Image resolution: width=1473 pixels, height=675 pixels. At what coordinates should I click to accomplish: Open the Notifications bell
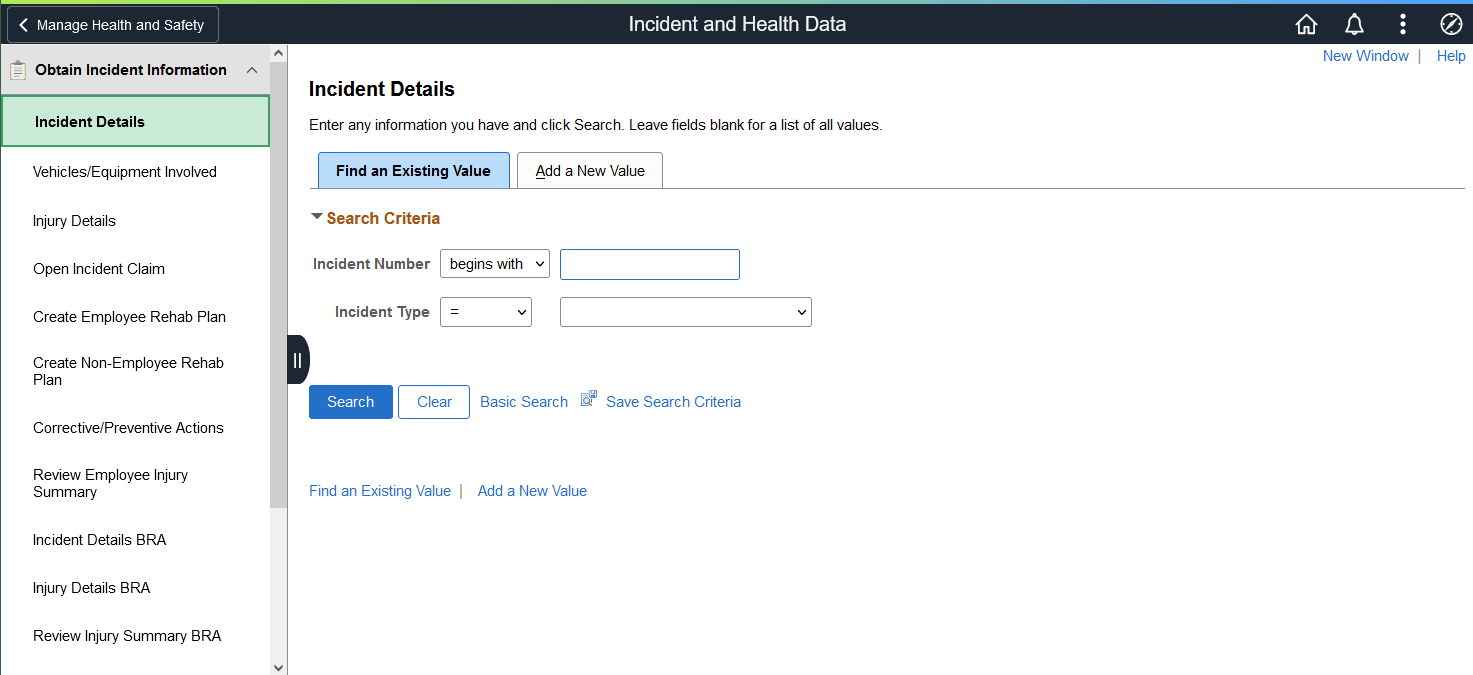point(1354,24)
